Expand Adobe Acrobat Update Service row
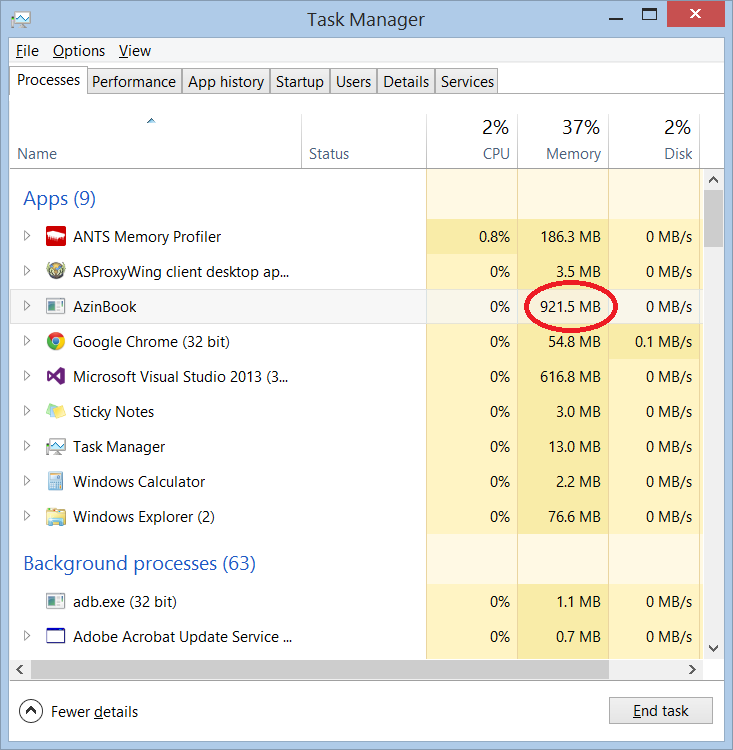Image resolution: width=733 pixels, height=750 pixels. [x=27, y=636]
